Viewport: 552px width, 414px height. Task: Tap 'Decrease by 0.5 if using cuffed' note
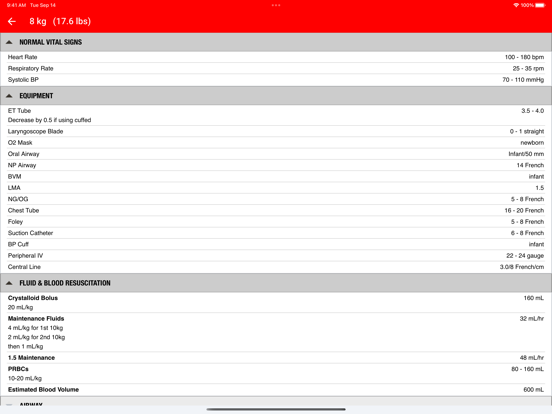pyautogui.click(x=49, y=120)
